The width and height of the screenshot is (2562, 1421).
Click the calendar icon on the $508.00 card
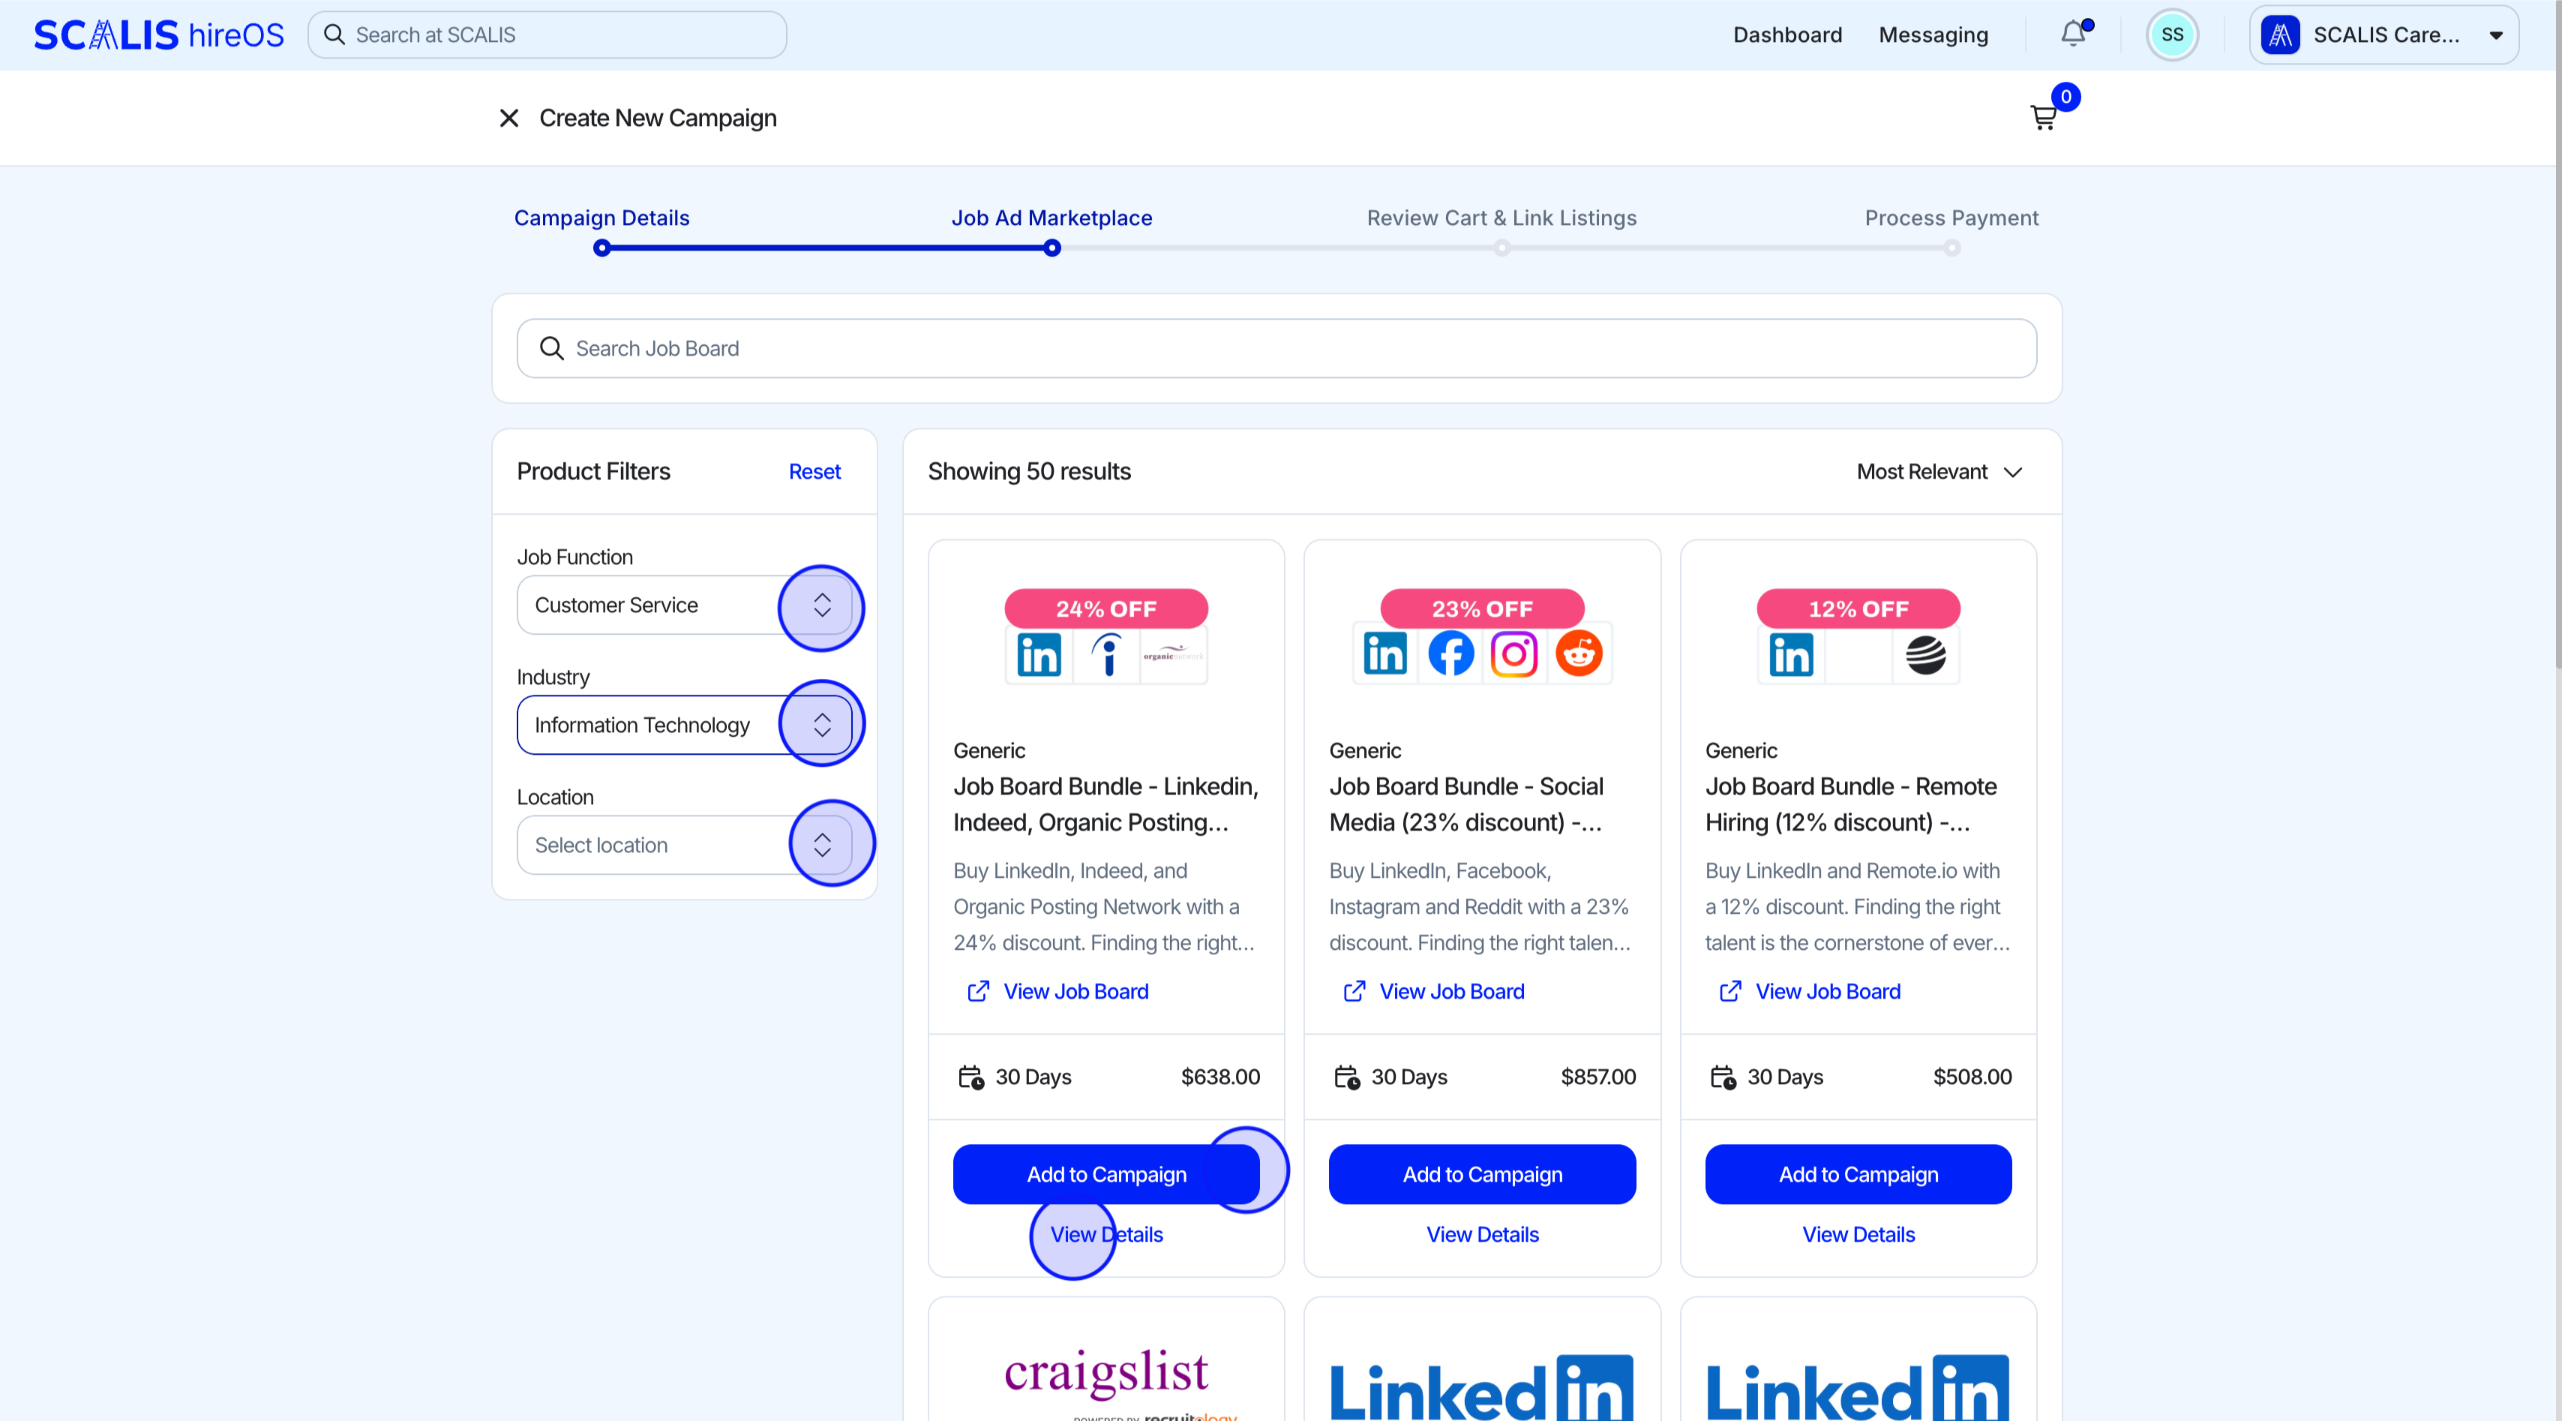click(1723, 1077)
